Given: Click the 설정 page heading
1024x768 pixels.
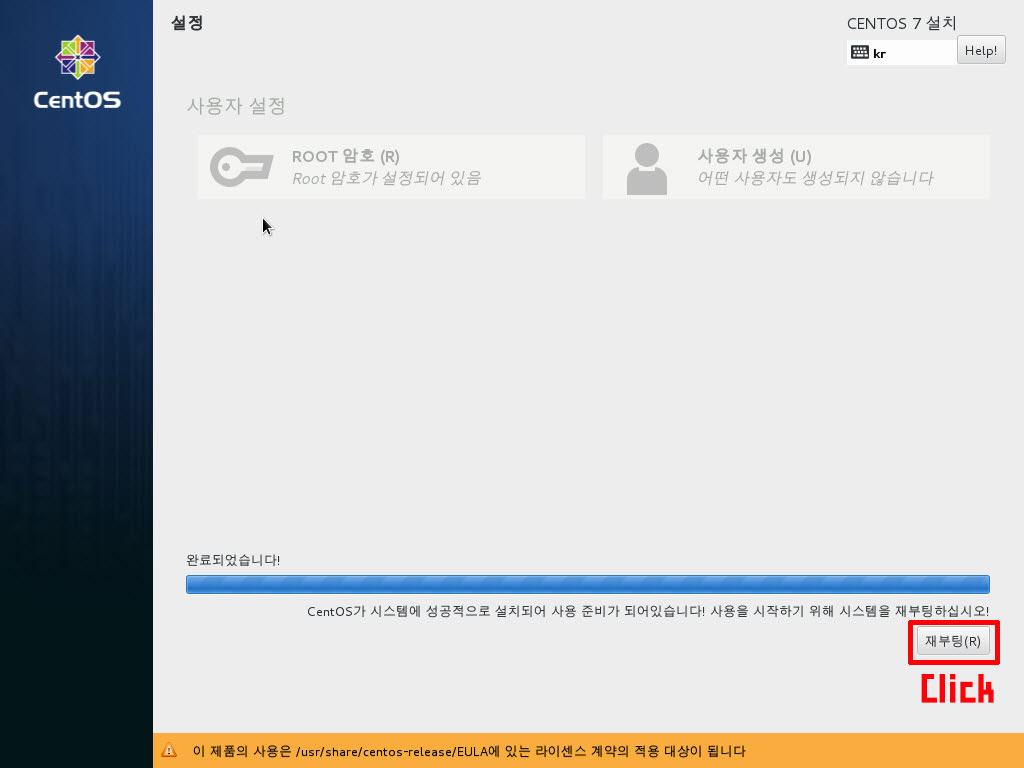Looking at the screenshot, I should [187, 23].
